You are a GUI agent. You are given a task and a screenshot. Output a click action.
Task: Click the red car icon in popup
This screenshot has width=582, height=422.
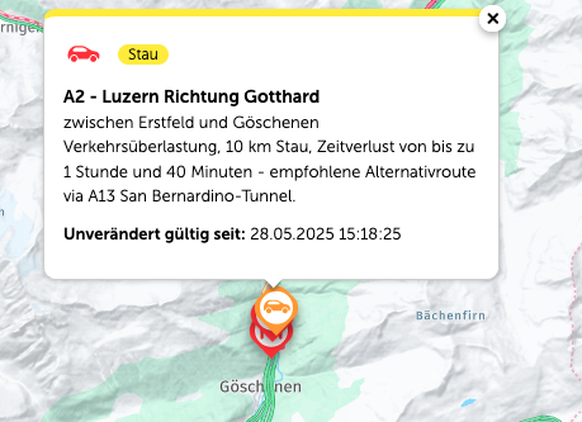(84, 54)
